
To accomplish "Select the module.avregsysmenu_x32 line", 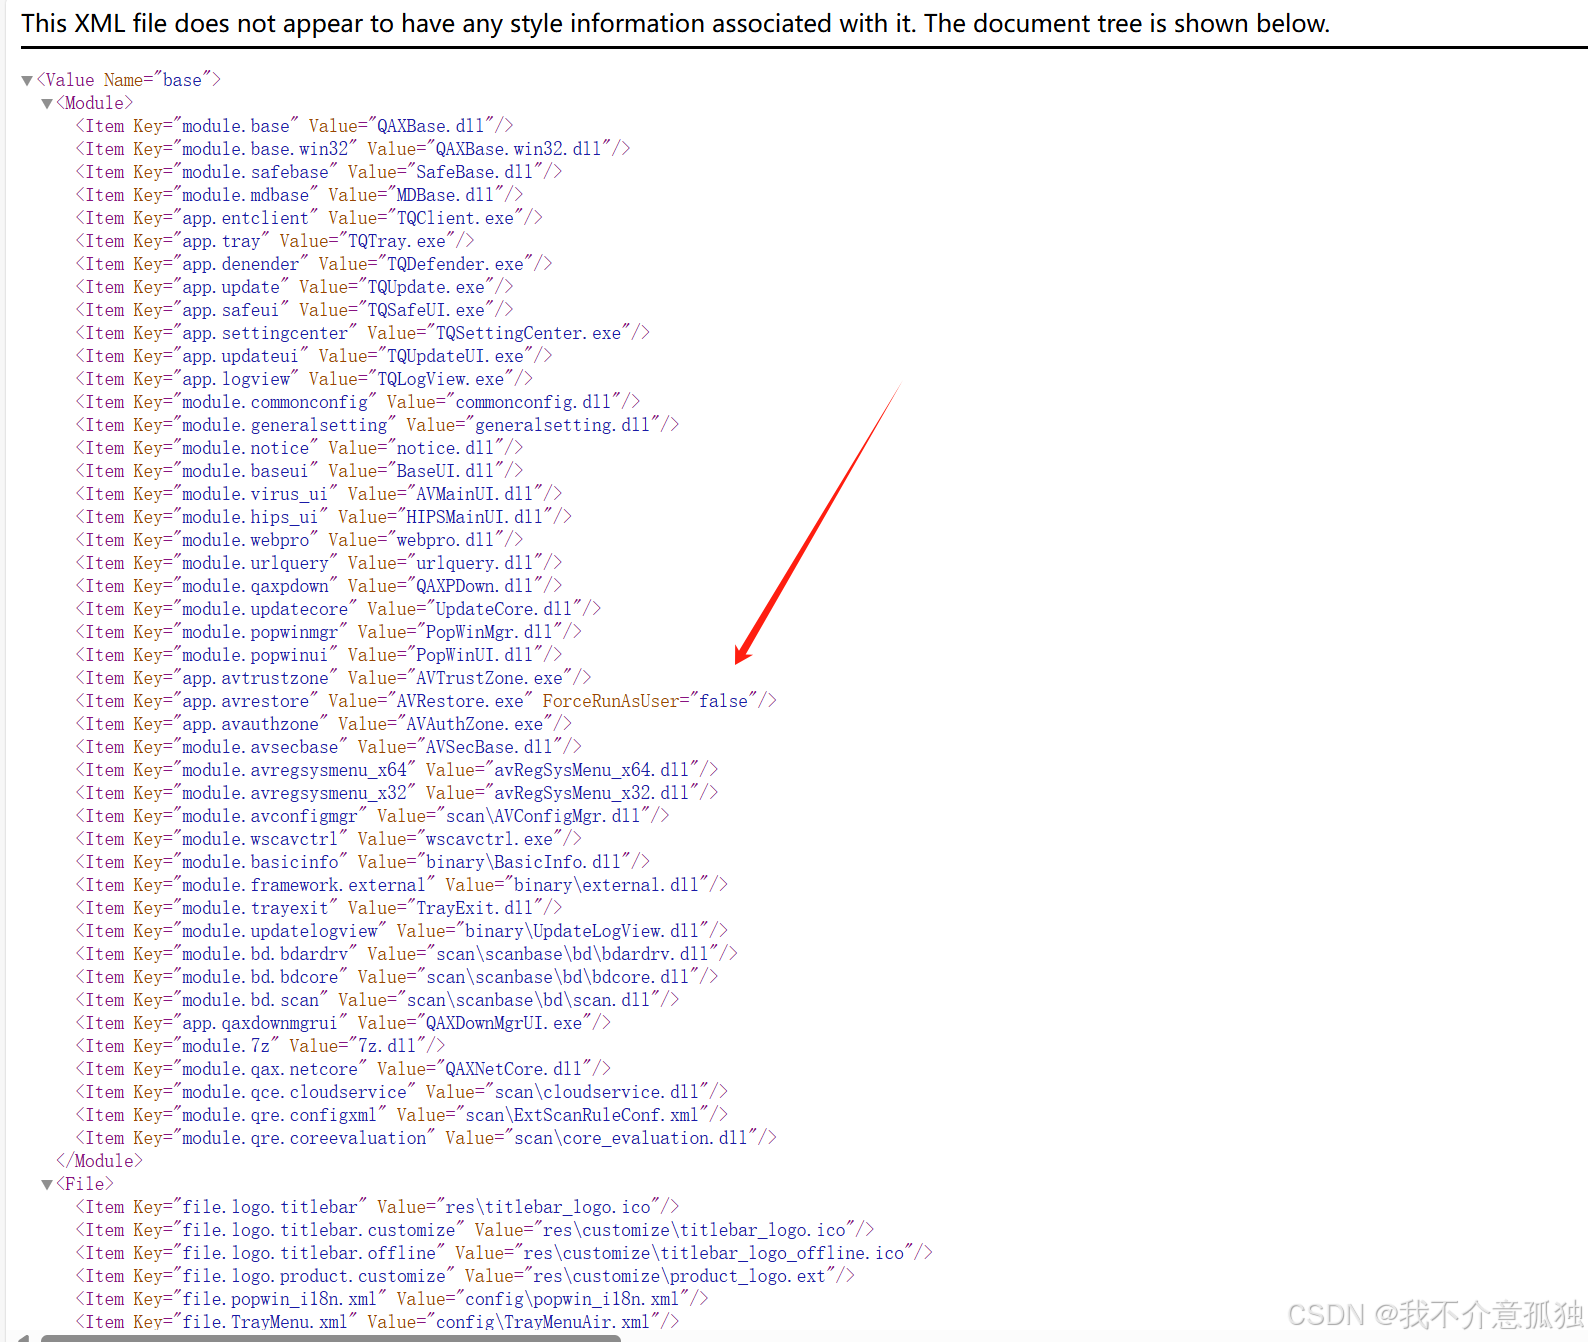I will click(397, 793).
